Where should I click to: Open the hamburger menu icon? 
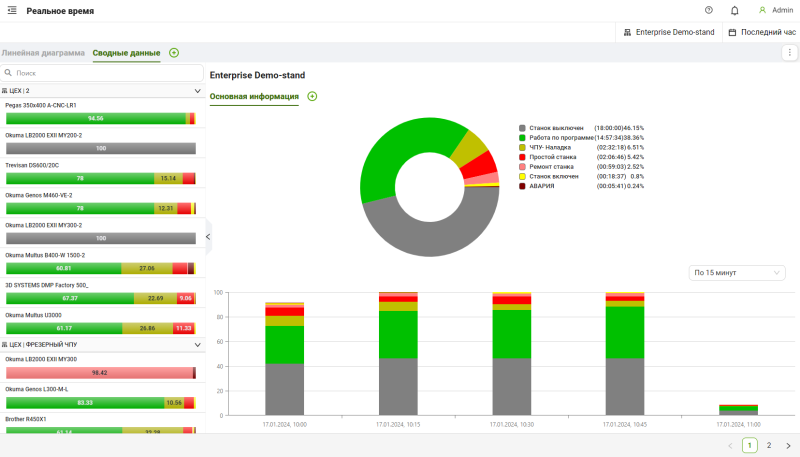tap(12, 10)
